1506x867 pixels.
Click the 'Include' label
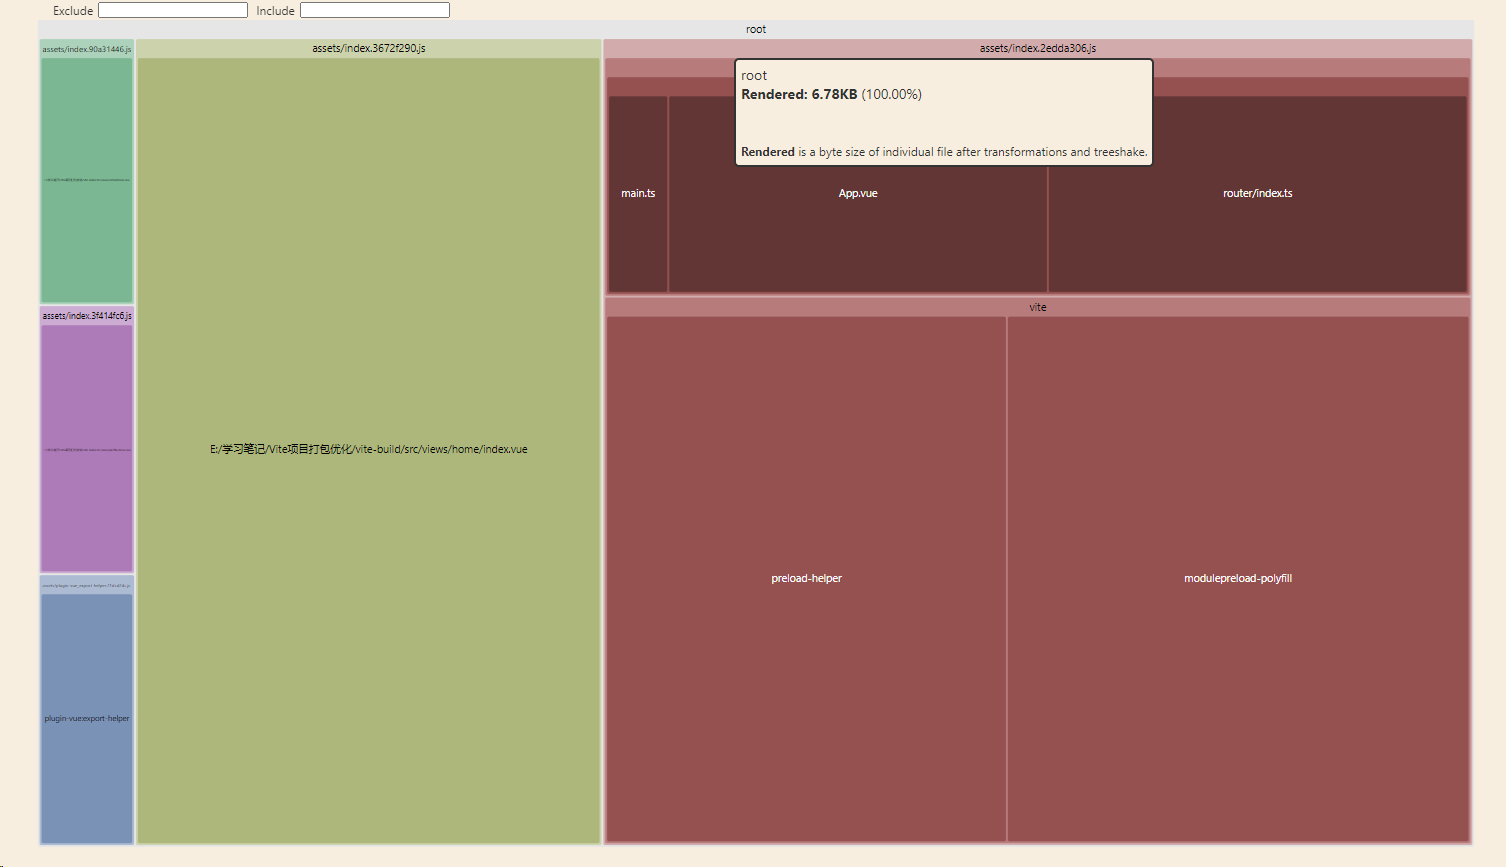pos(275,11)
